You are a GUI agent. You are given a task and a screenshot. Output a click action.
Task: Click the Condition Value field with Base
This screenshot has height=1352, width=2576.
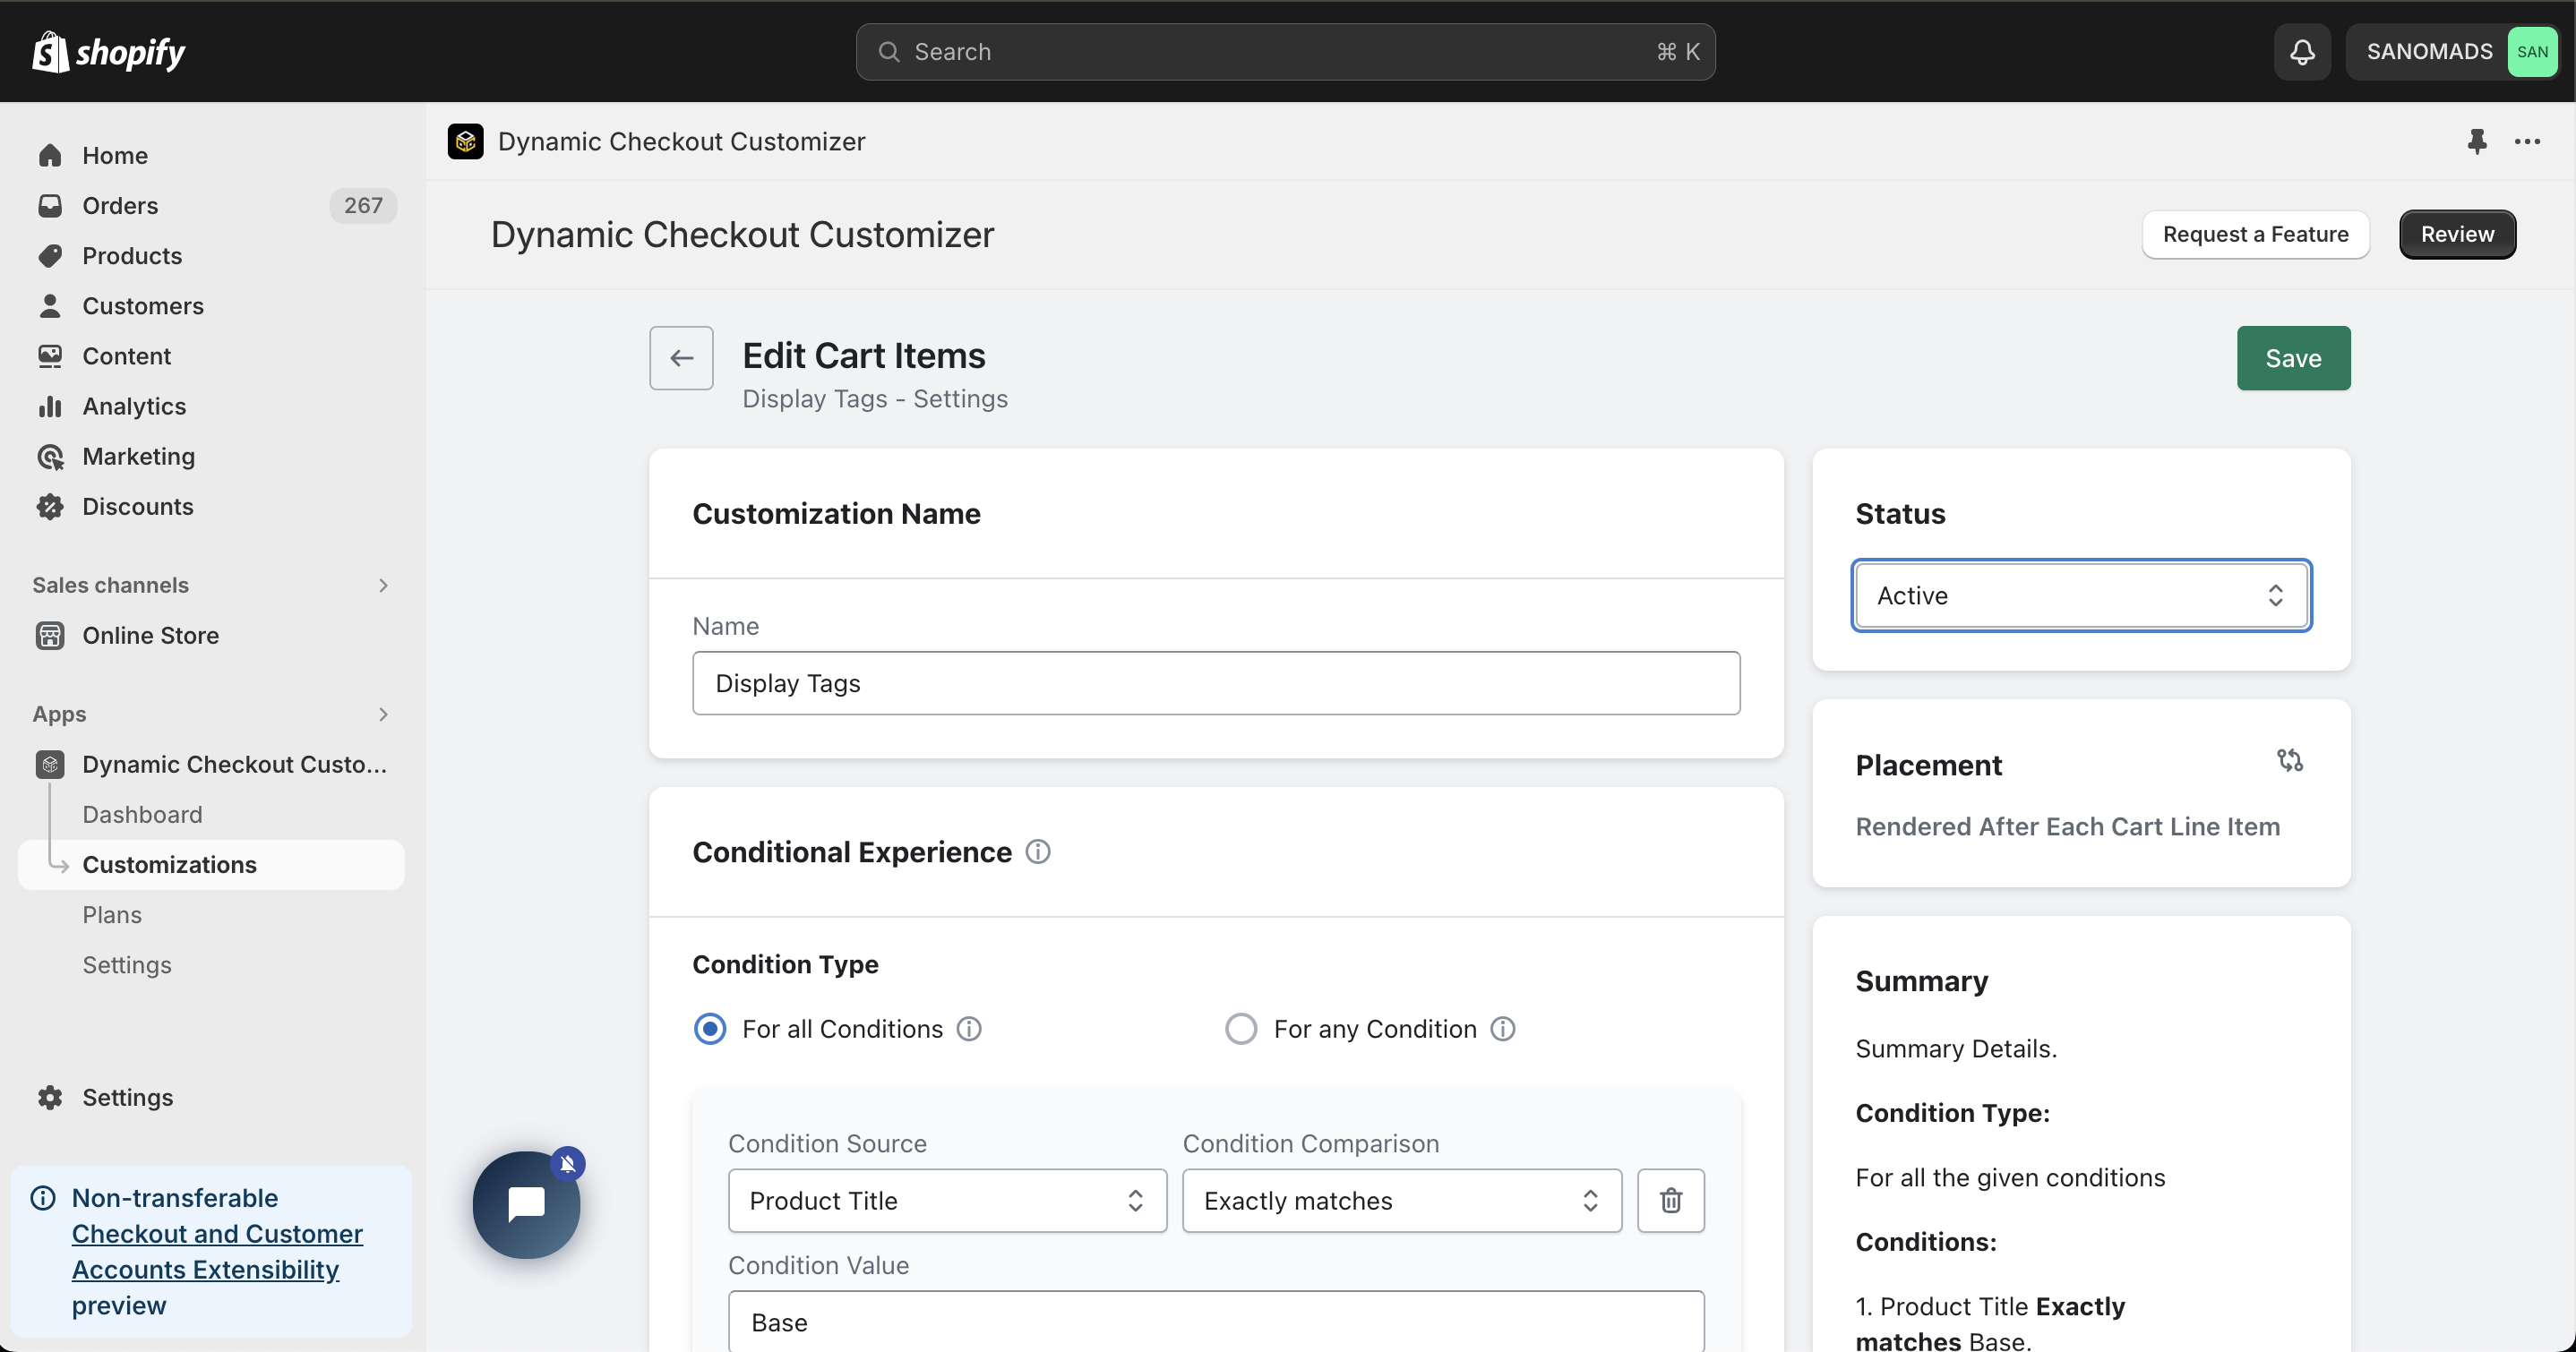tap(1216, 1321)
